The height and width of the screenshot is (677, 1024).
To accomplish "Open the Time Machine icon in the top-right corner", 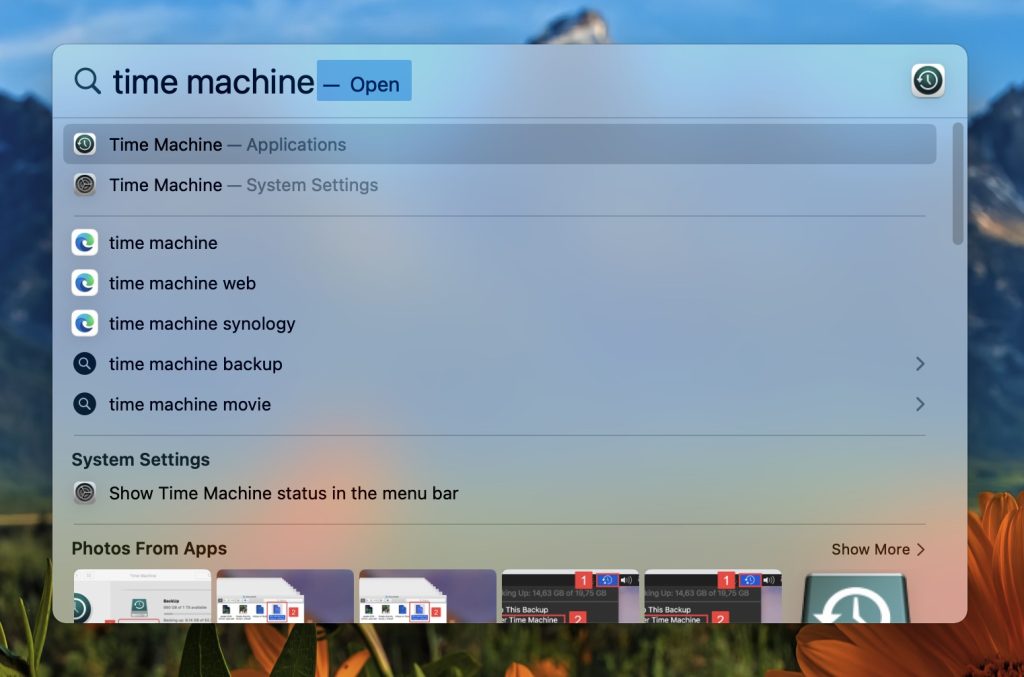I will click(927, 81).
